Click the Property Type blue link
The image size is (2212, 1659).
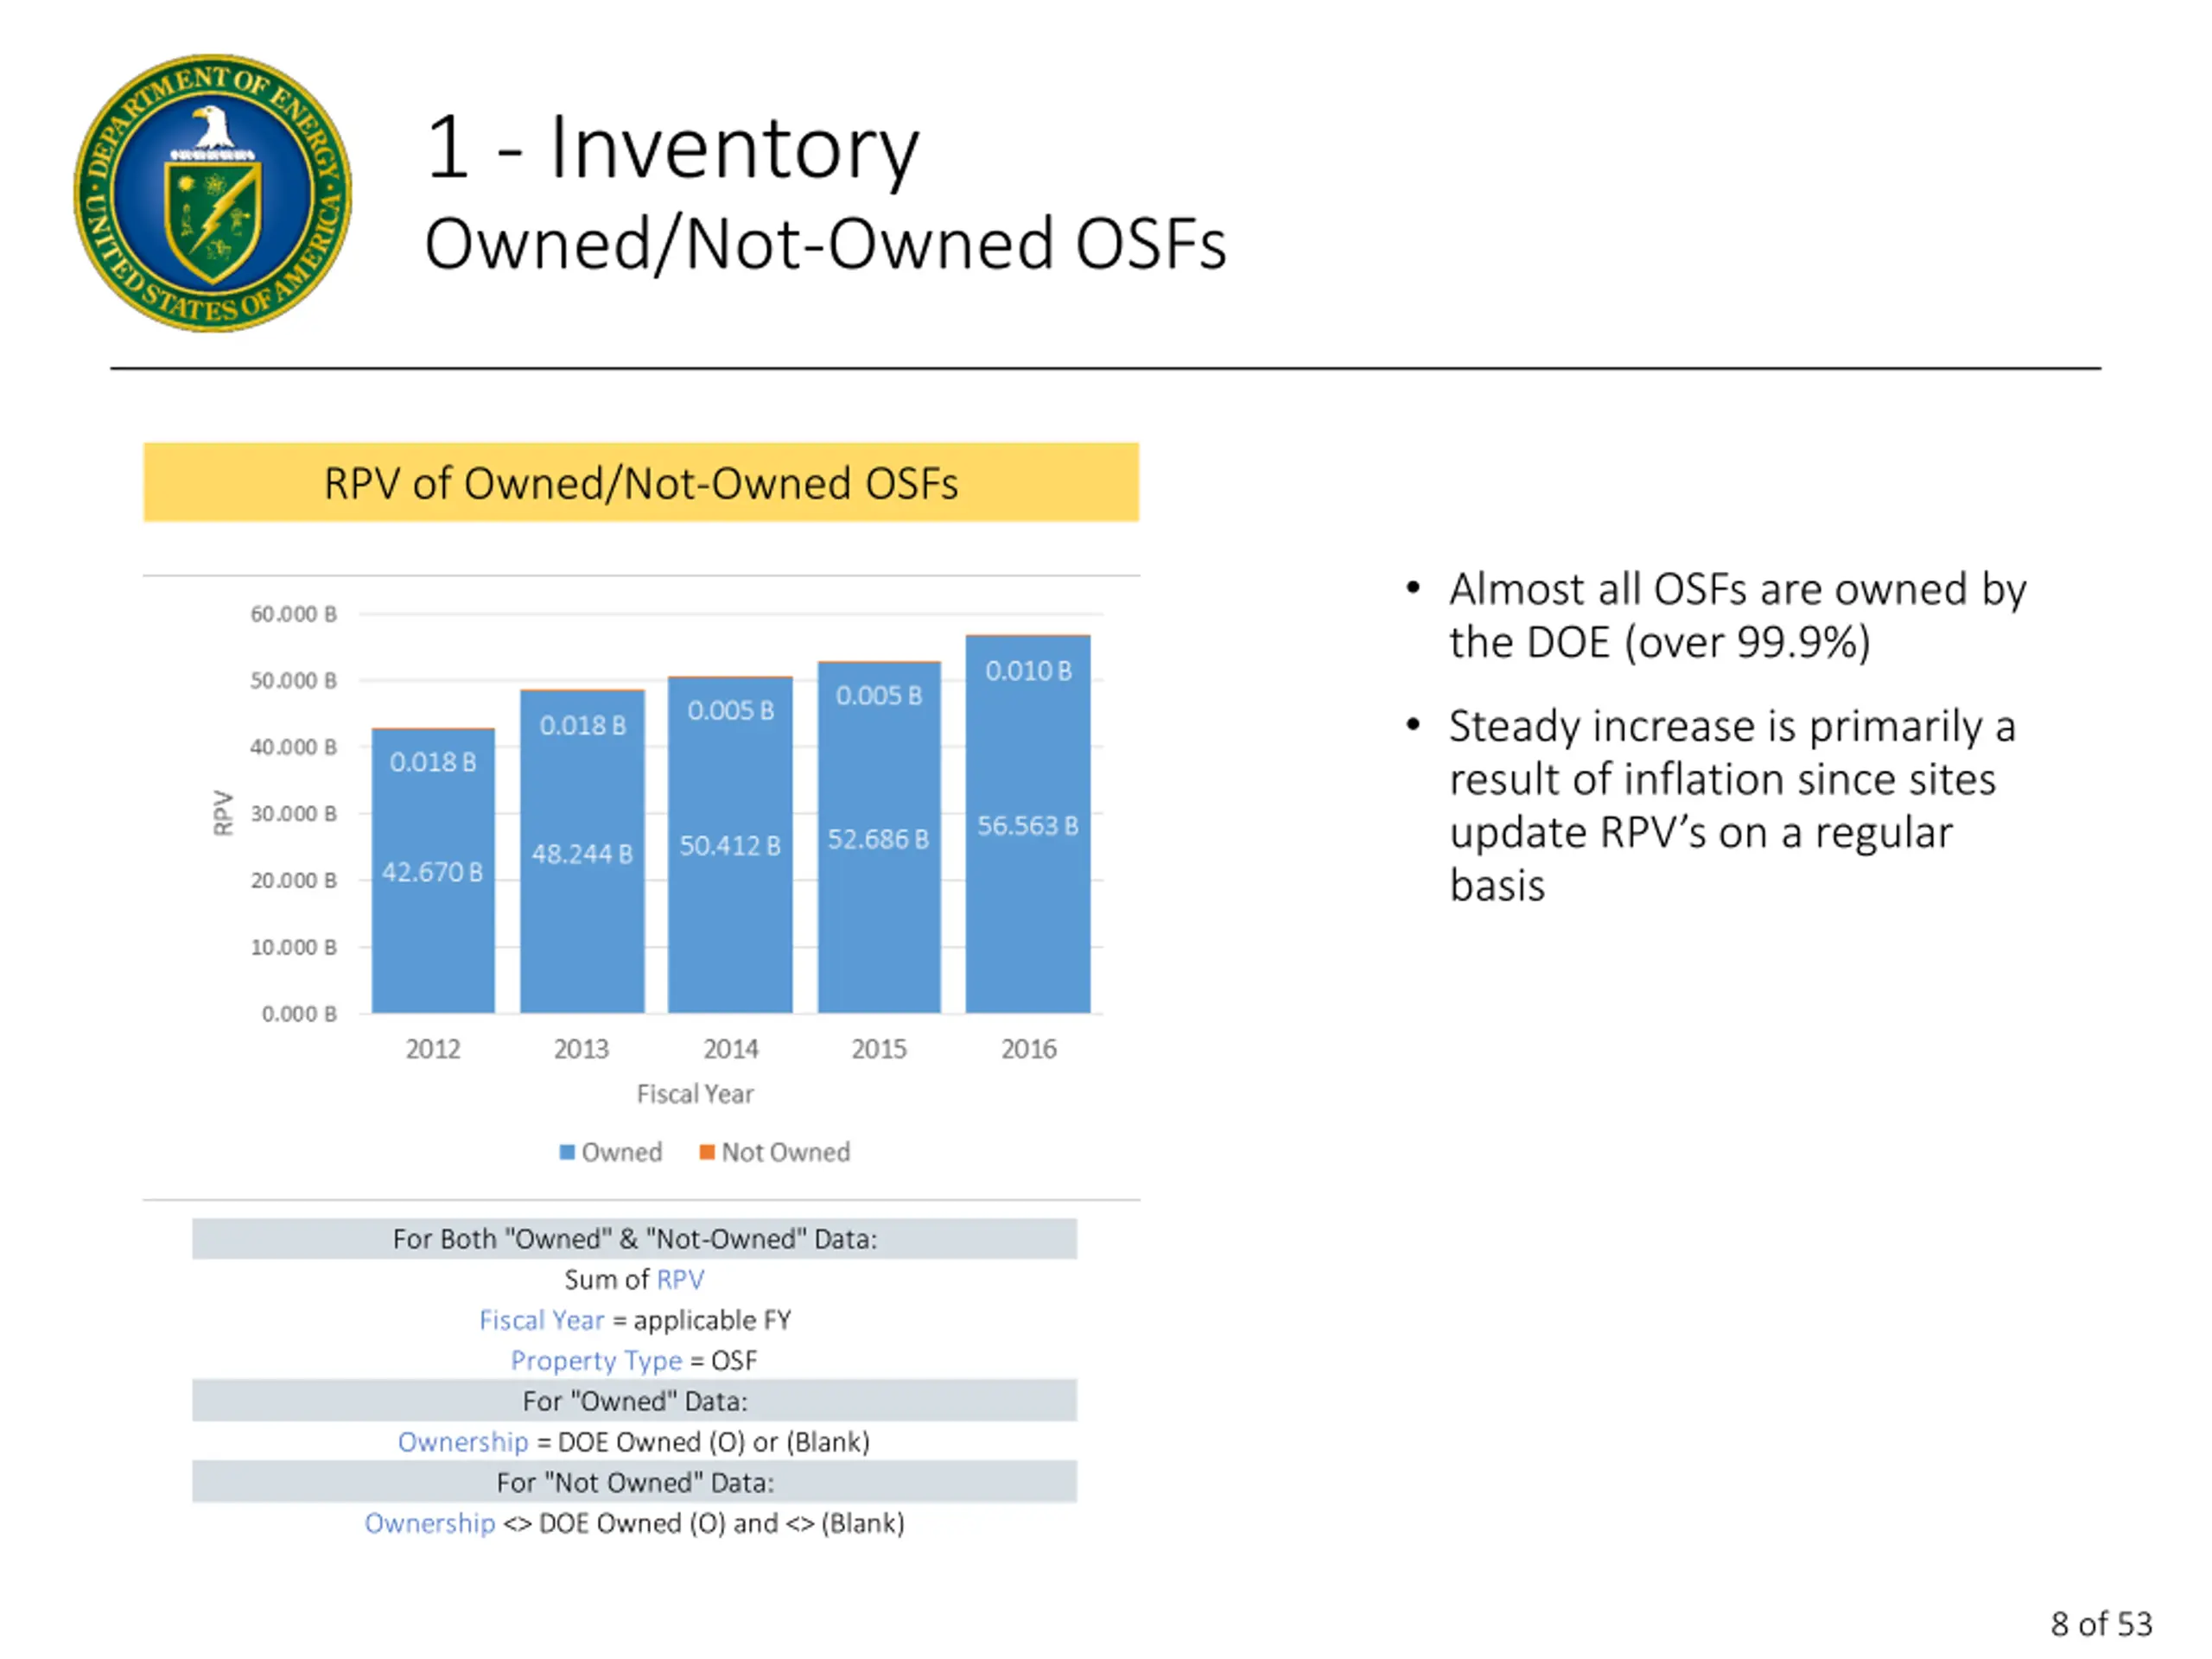(596, 1361)
